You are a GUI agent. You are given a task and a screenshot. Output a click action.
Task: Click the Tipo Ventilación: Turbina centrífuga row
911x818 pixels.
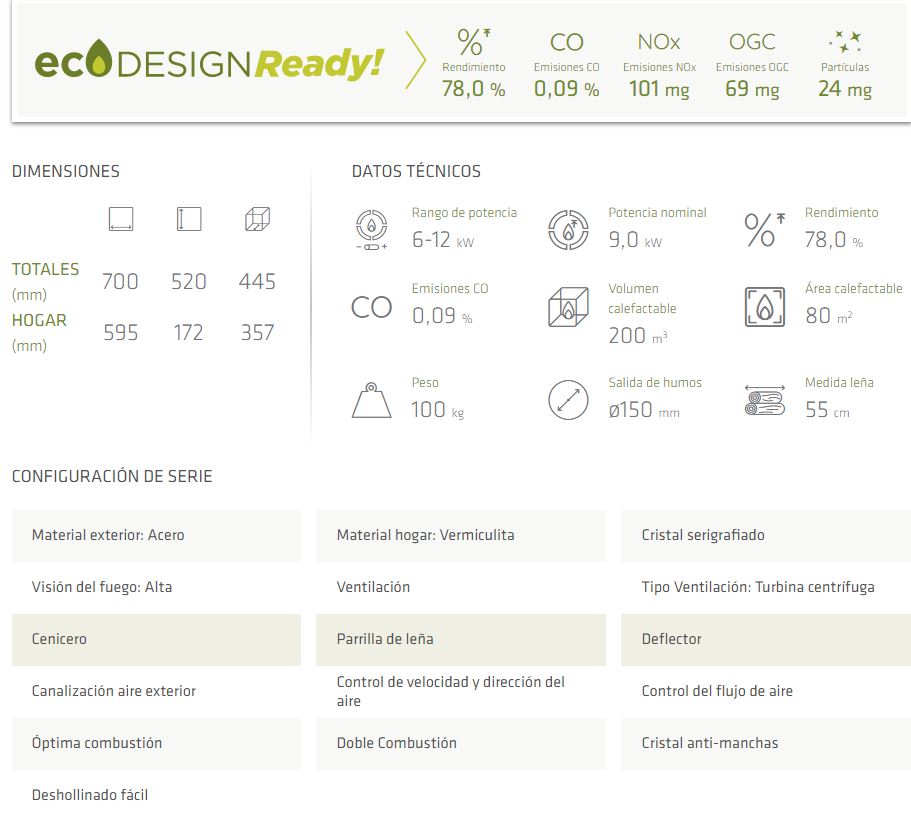[766, 587]
